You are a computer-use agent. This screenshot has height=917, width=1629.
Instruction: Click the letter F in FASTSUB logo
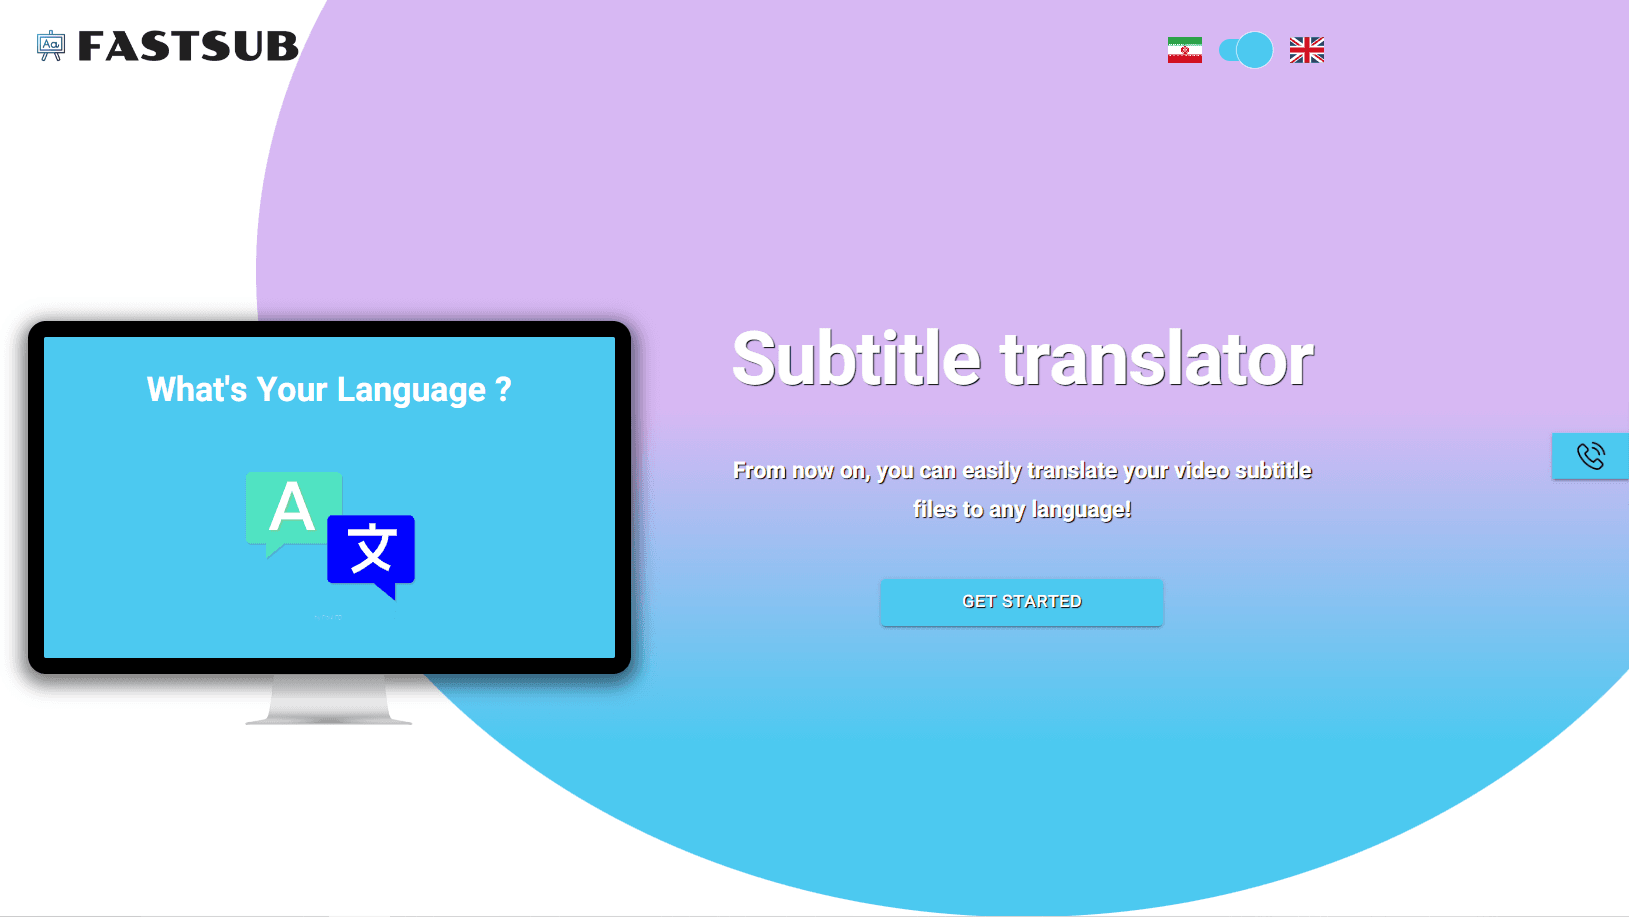click(93, 47)
